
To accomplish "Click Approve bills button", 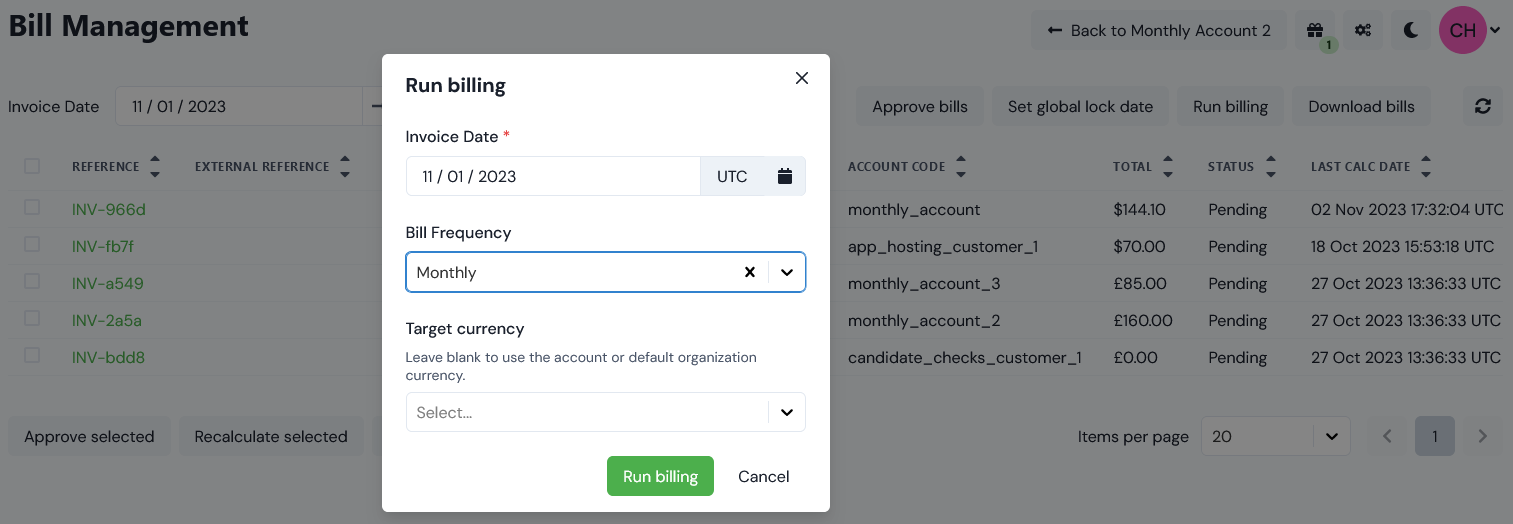I will click(x=920, y=106).
